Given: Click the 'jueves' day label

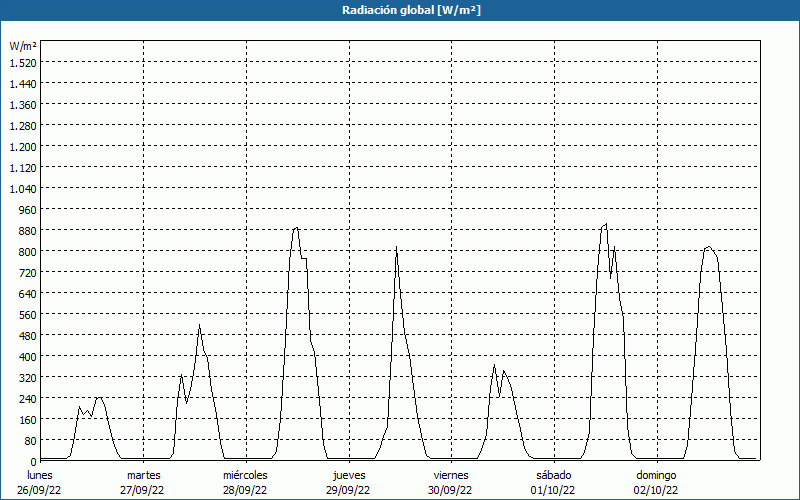Looking at the screenshot, I should click(x=349, y=476).
